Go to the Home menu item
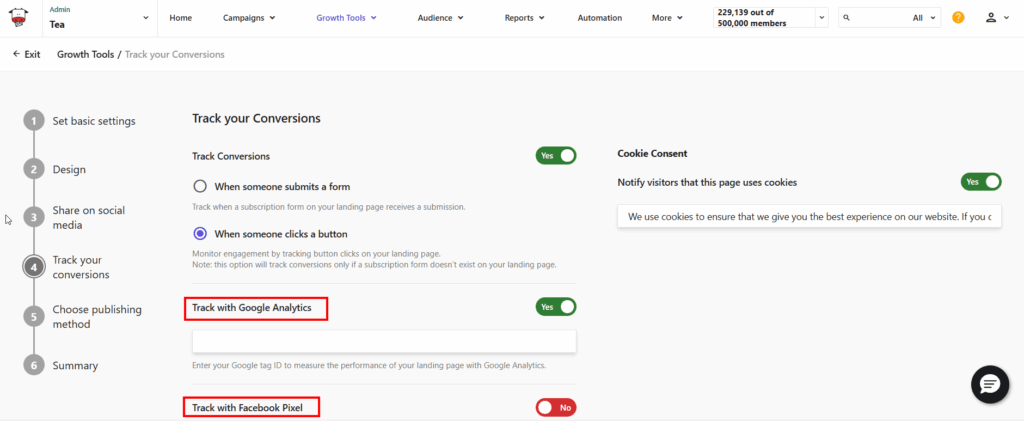The width and height of the screenshot is (1024, 421). click(x=180, y=18)
